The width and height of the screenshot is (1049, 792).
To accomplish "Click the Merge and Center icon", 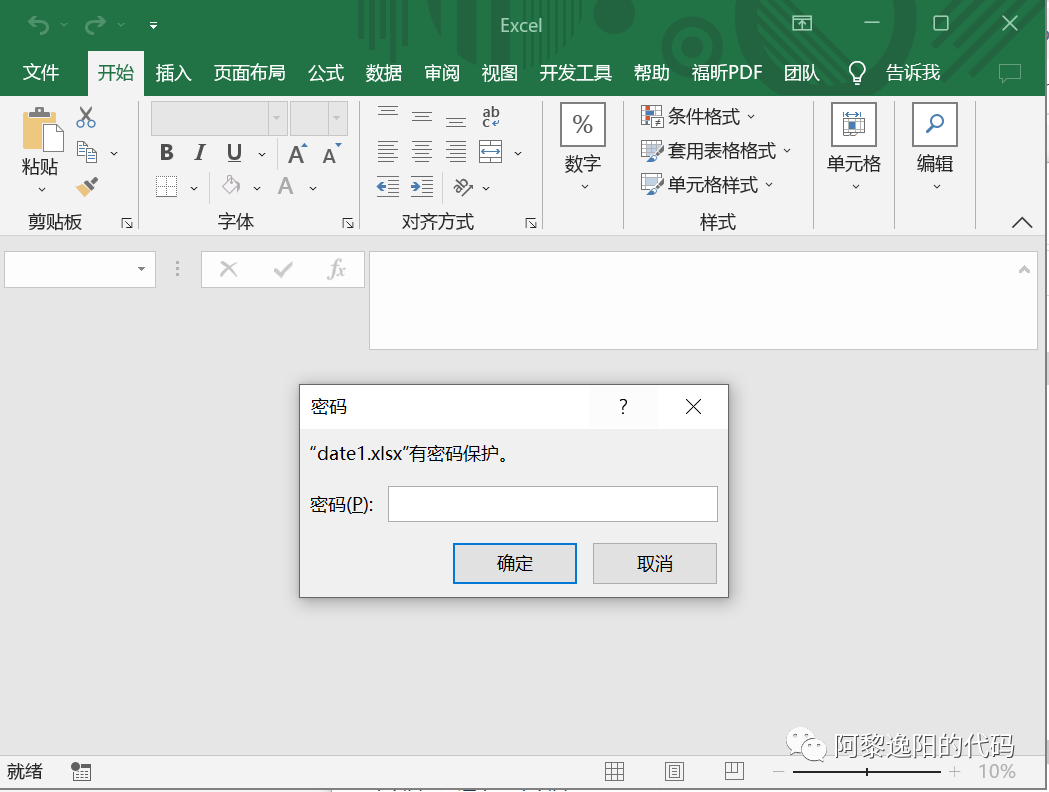I will click(x=490, y=153).
